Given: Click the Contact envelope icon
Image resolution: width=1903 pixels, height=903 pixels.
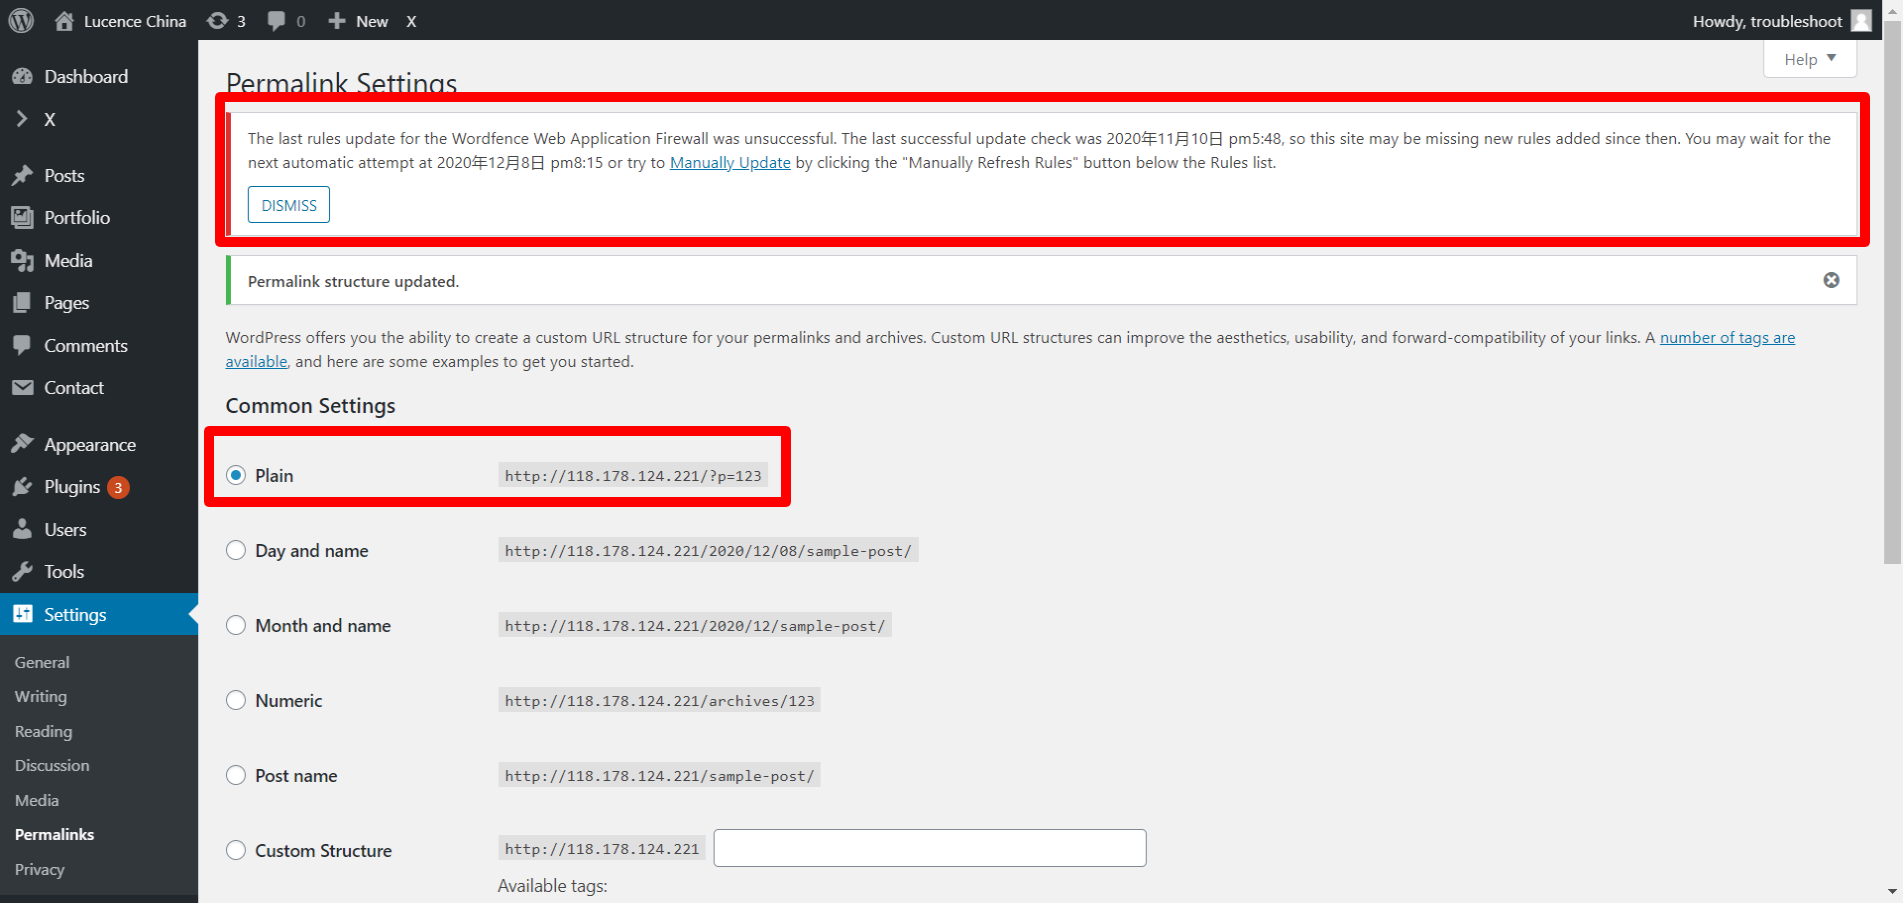Looking at the screenshot, I should 22,388.
